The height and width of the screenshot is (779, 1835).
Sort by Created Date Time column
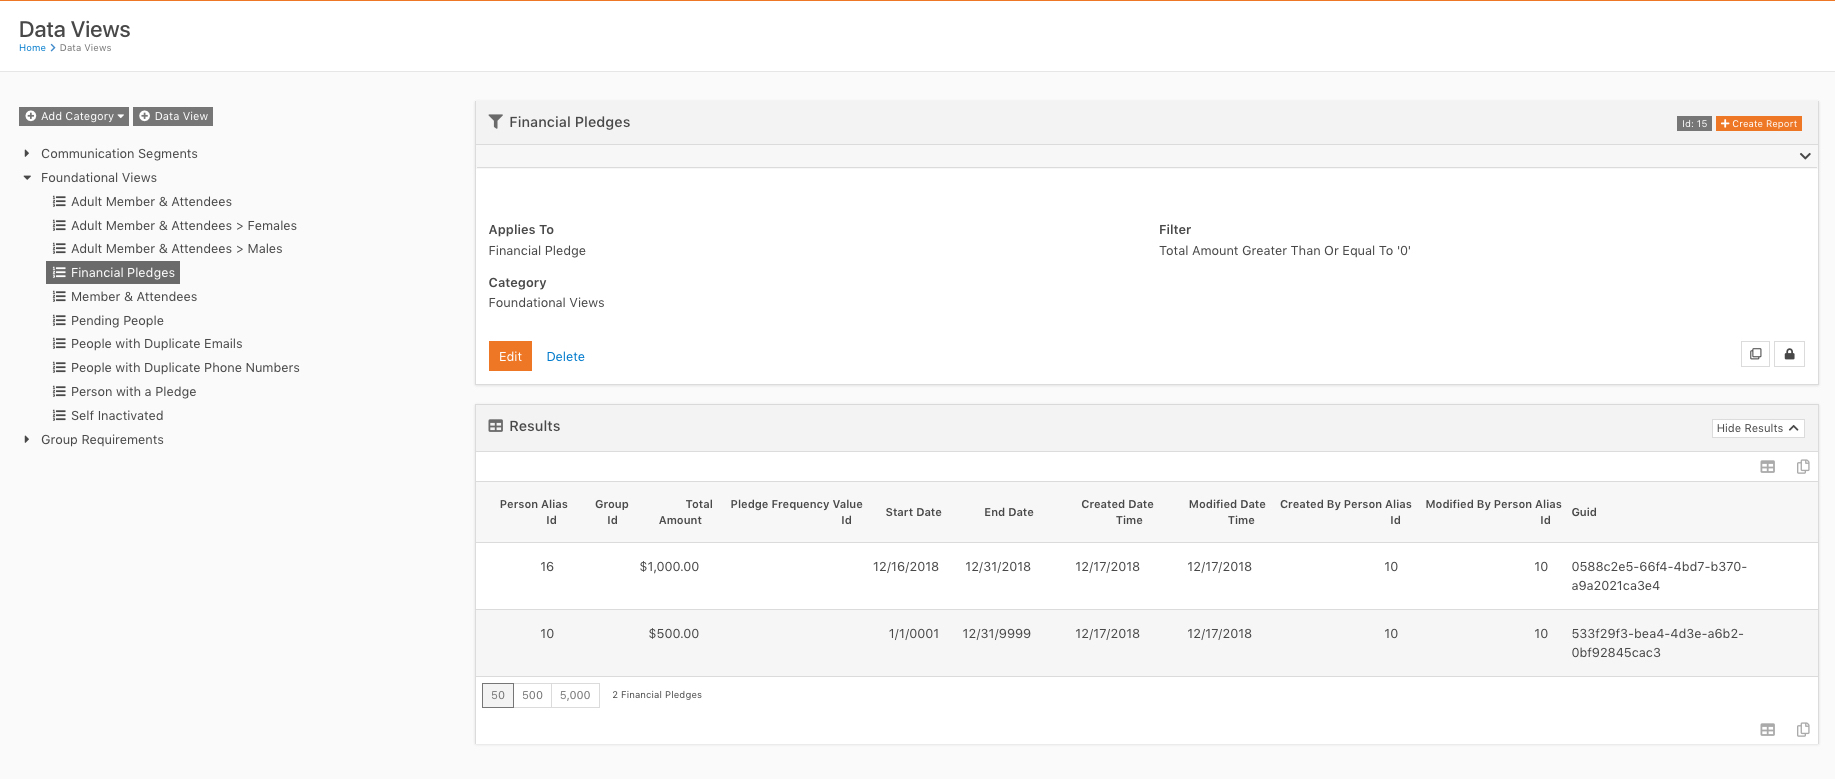pyautogui.click(x=1117, y=512)
